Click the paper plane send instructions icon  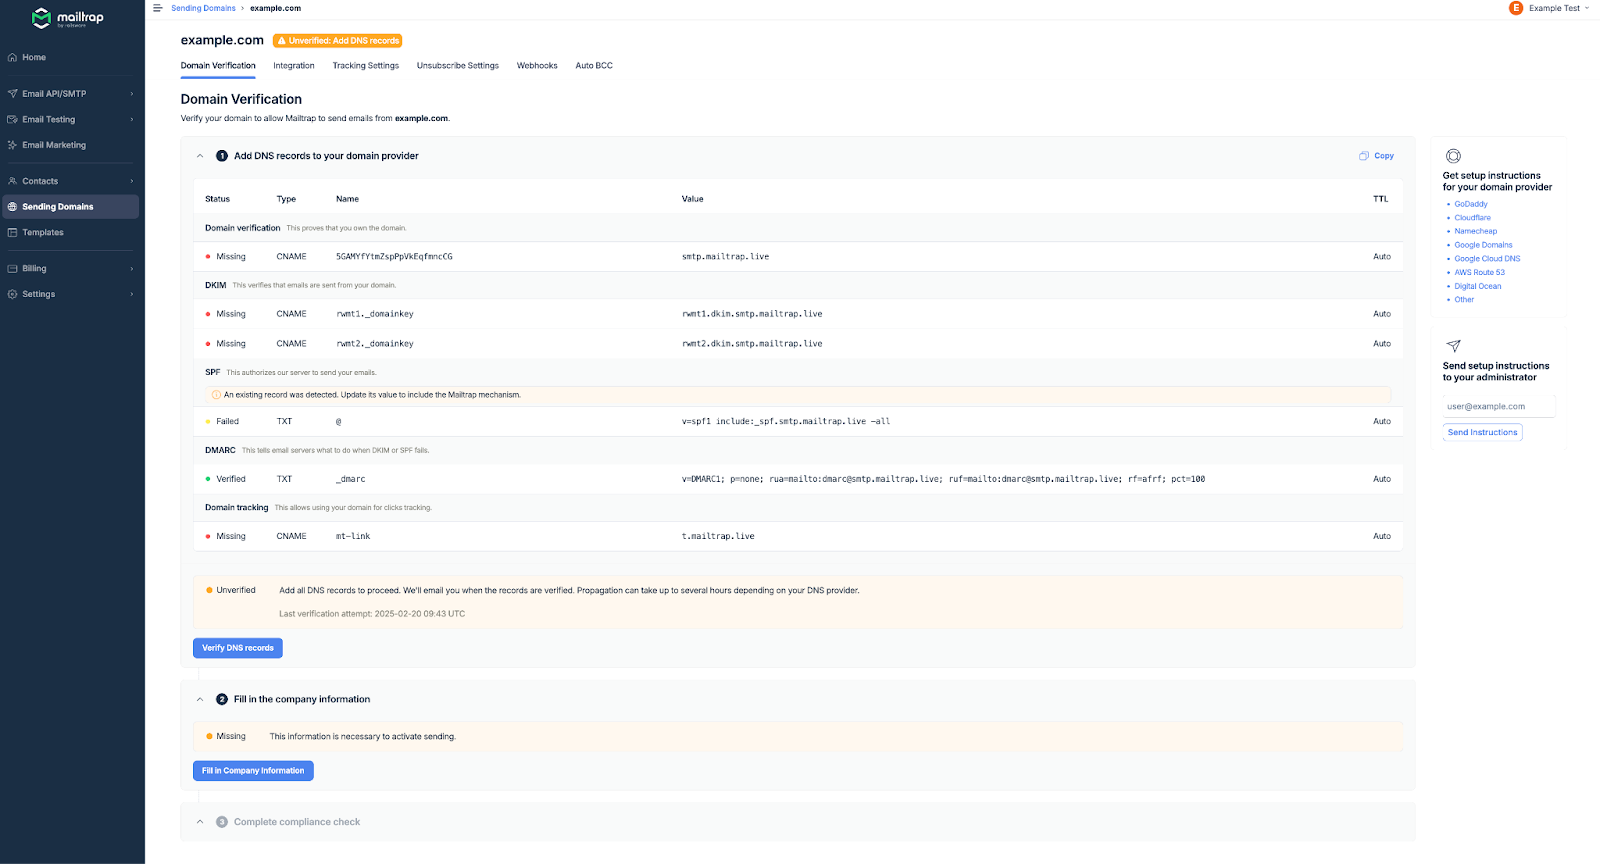pyautogui.click(x=1453, y=346)
